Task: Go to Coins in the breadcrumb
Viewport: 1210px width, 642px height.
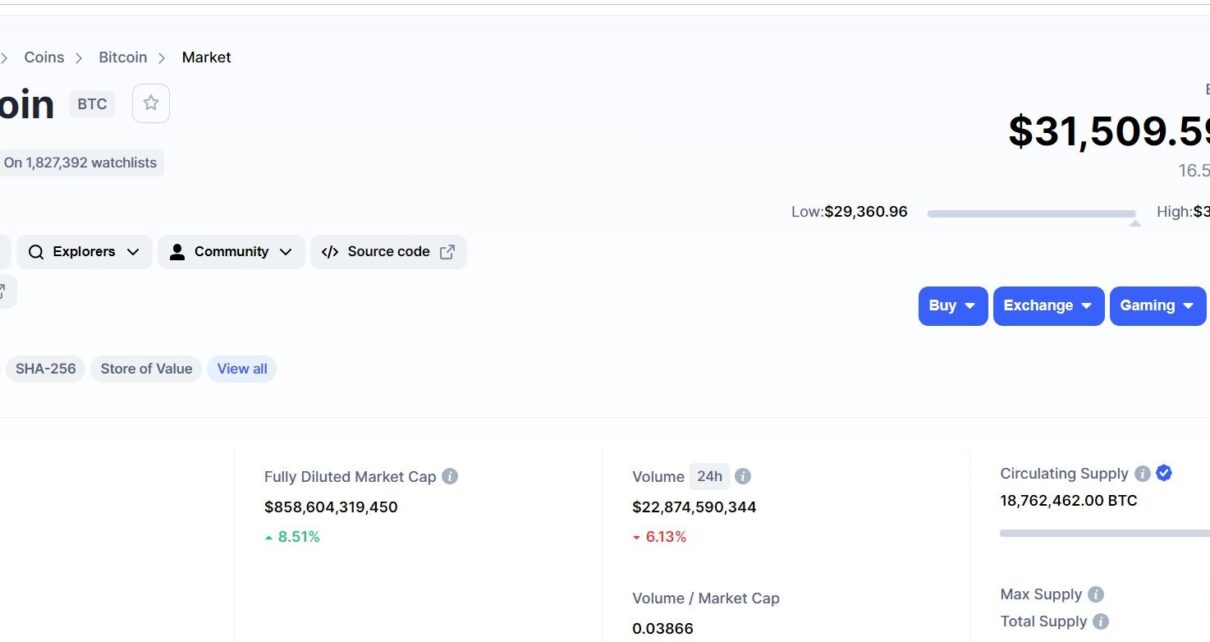Action: click(44, 57)
